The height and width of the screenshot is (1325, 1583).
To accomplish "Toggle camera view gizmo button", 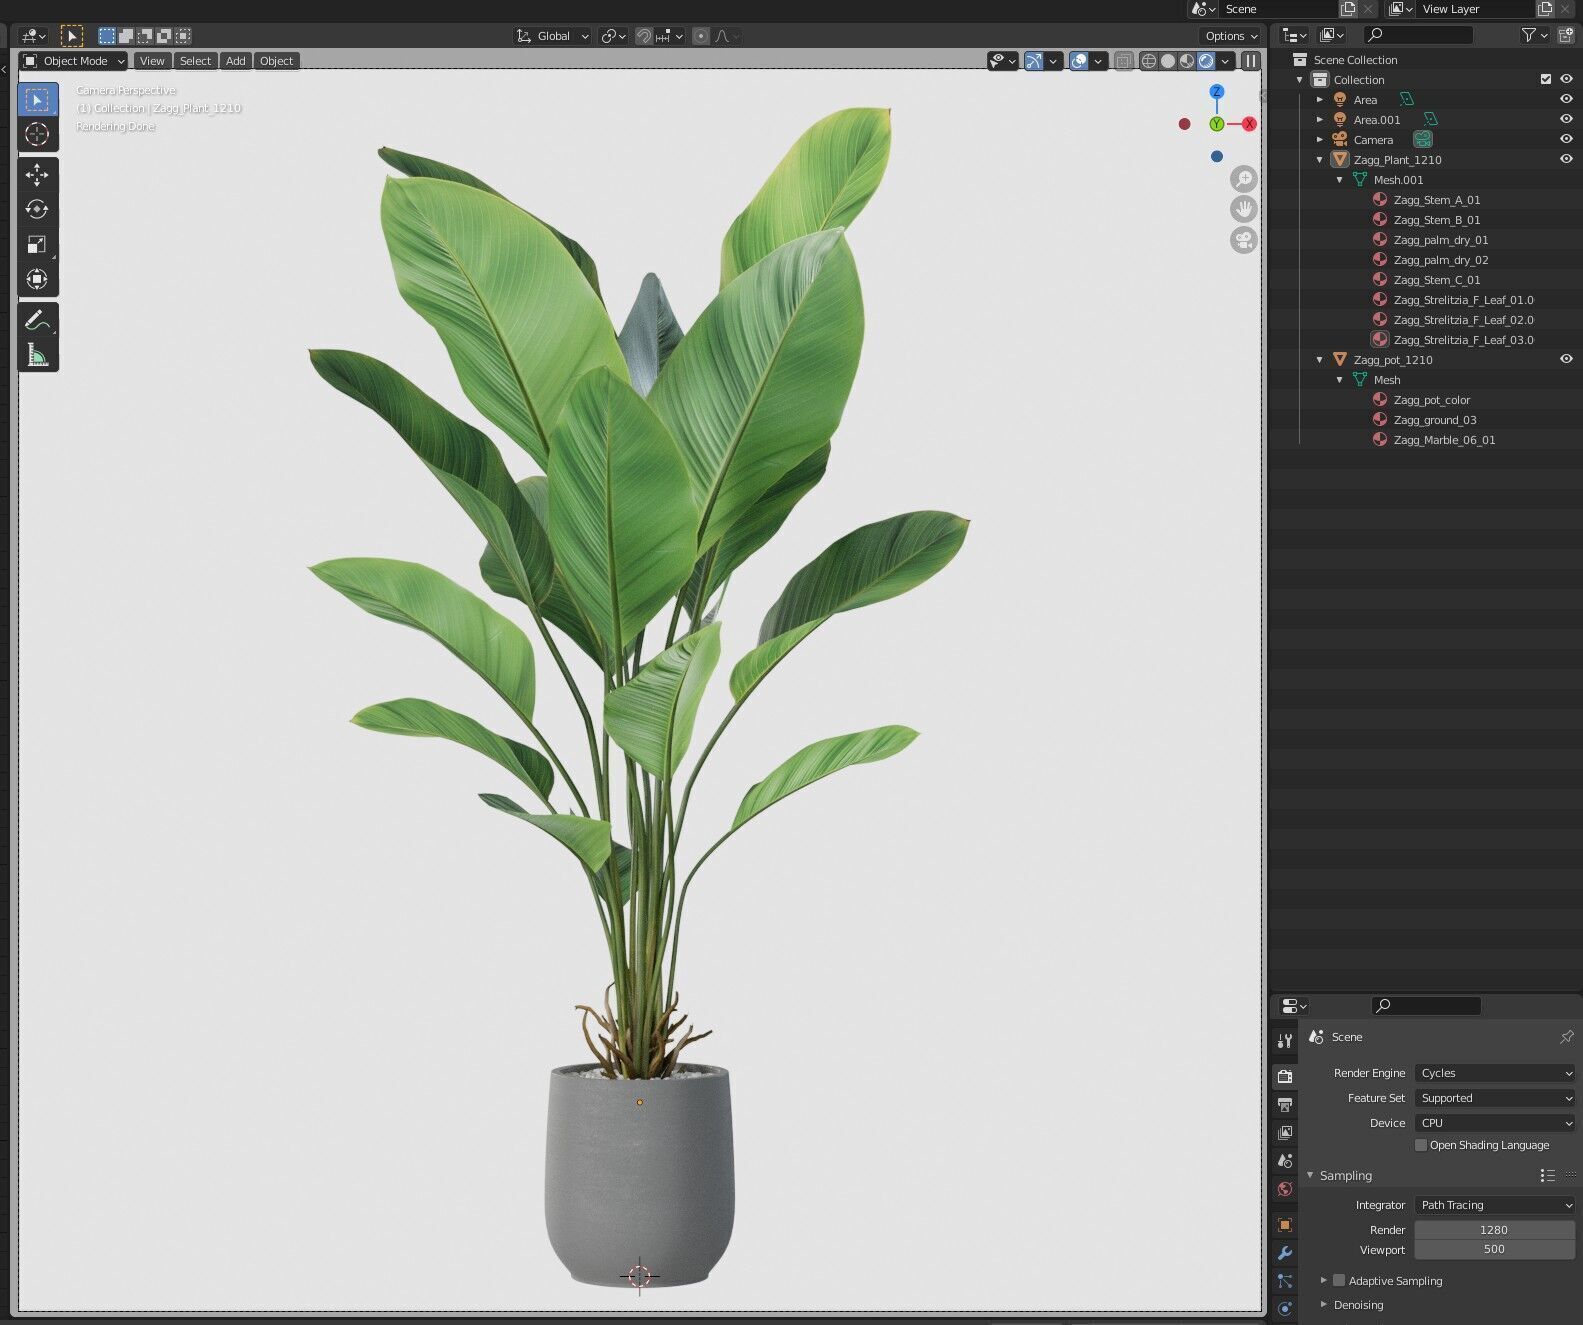I will pos(1243,240).
